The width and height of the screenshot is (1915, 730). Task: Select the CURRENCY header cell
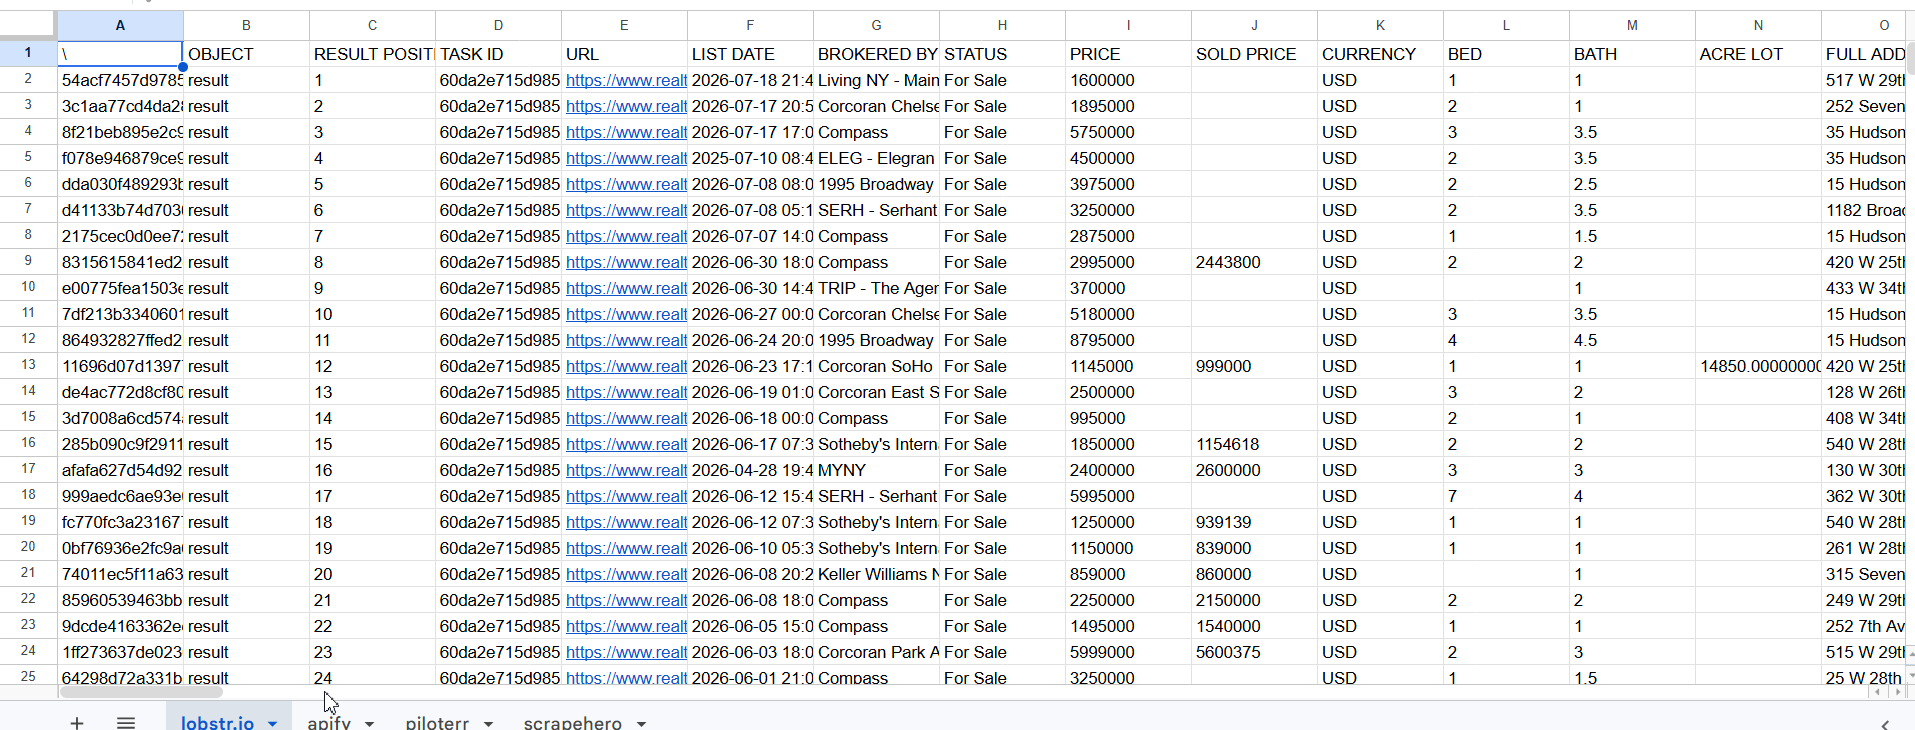(x=1380, y=54)
